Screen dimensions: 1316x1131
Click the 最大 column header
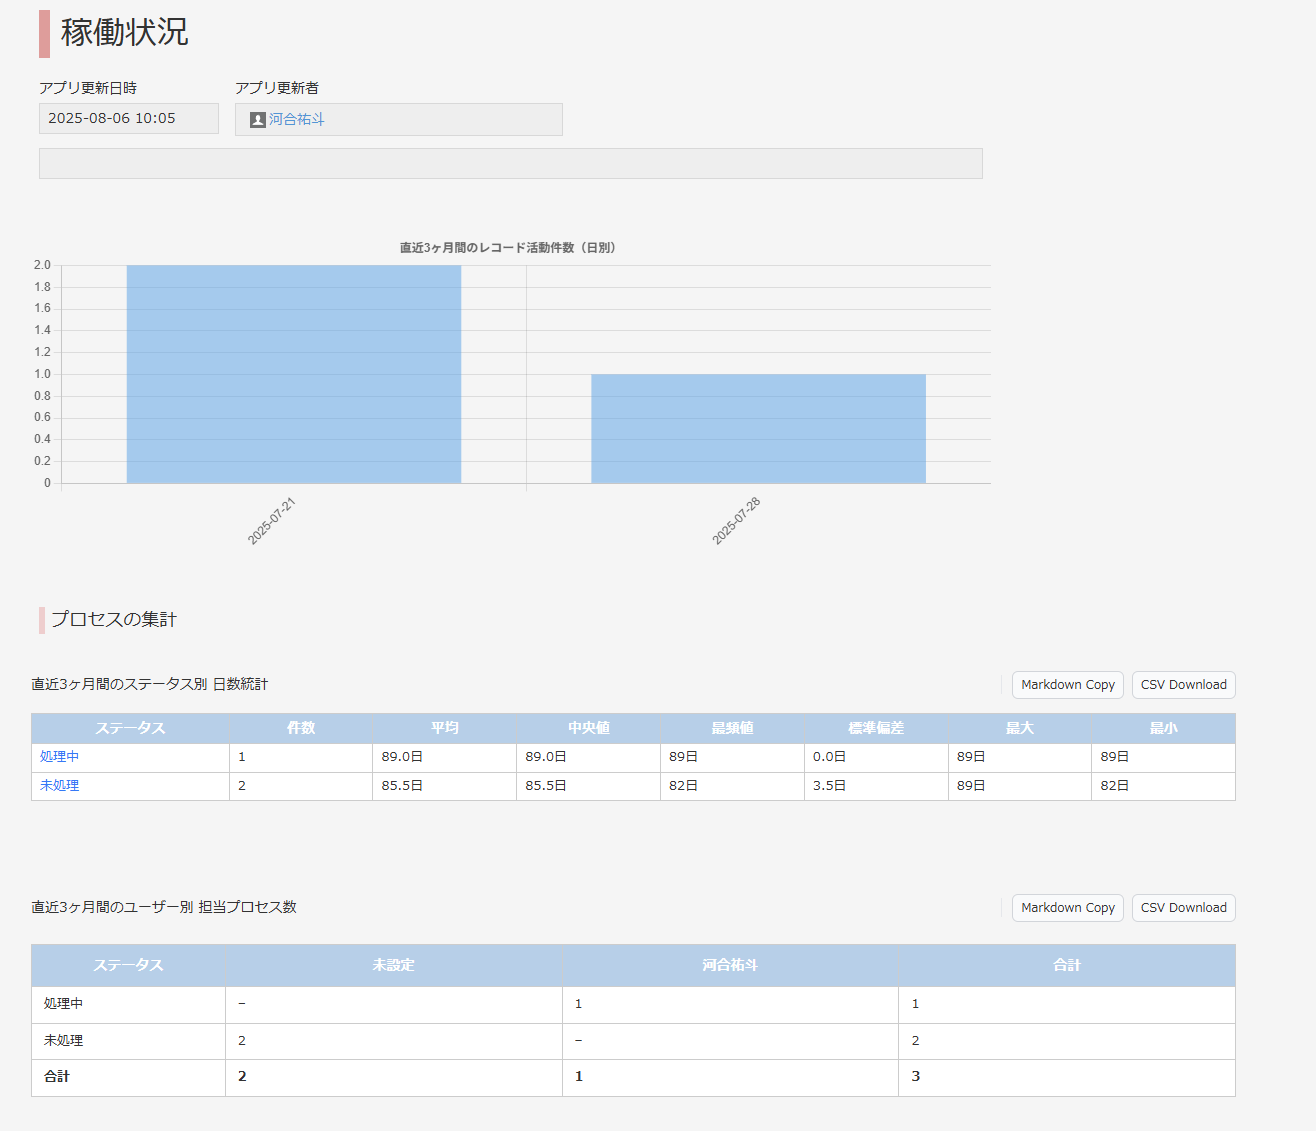(1020, 728)
